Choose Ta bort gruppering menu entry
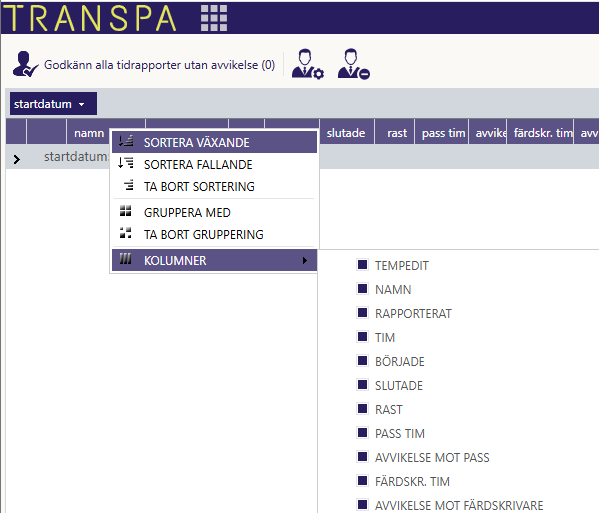The image size is (599, 513). click(x=214, y=234)
